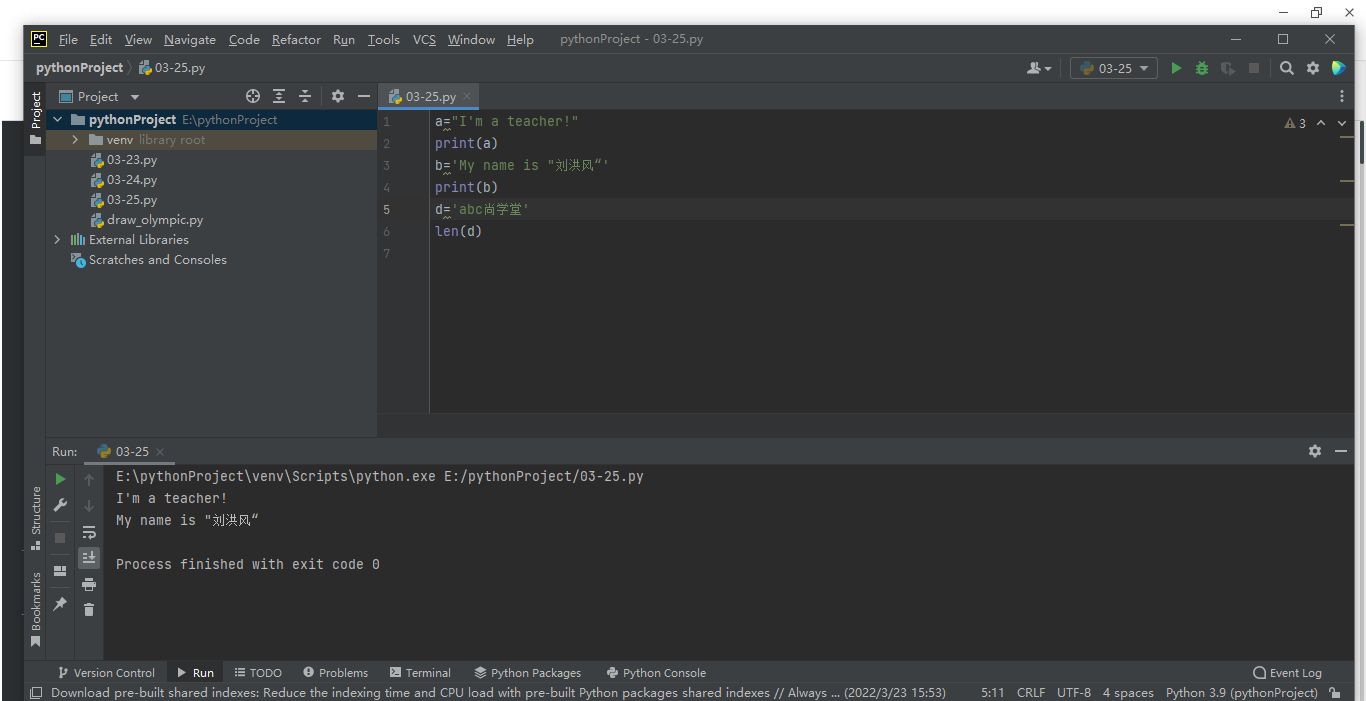Open the 03-25 run configuration dropdown
1366x701 pixels.
click(x=1114, y=68)
